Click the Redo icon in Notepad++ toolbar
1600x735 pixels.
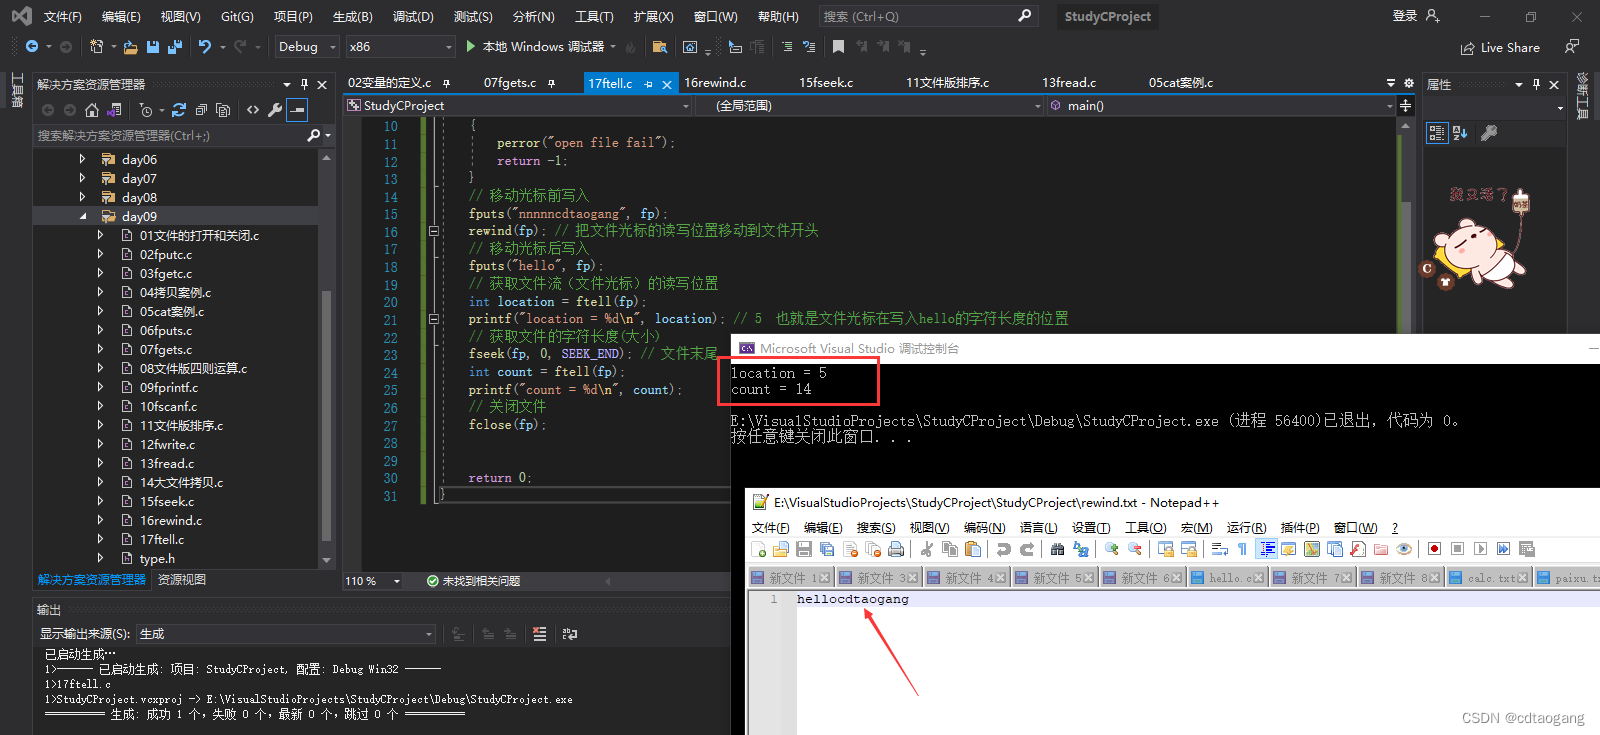(x=1026, y=549)
